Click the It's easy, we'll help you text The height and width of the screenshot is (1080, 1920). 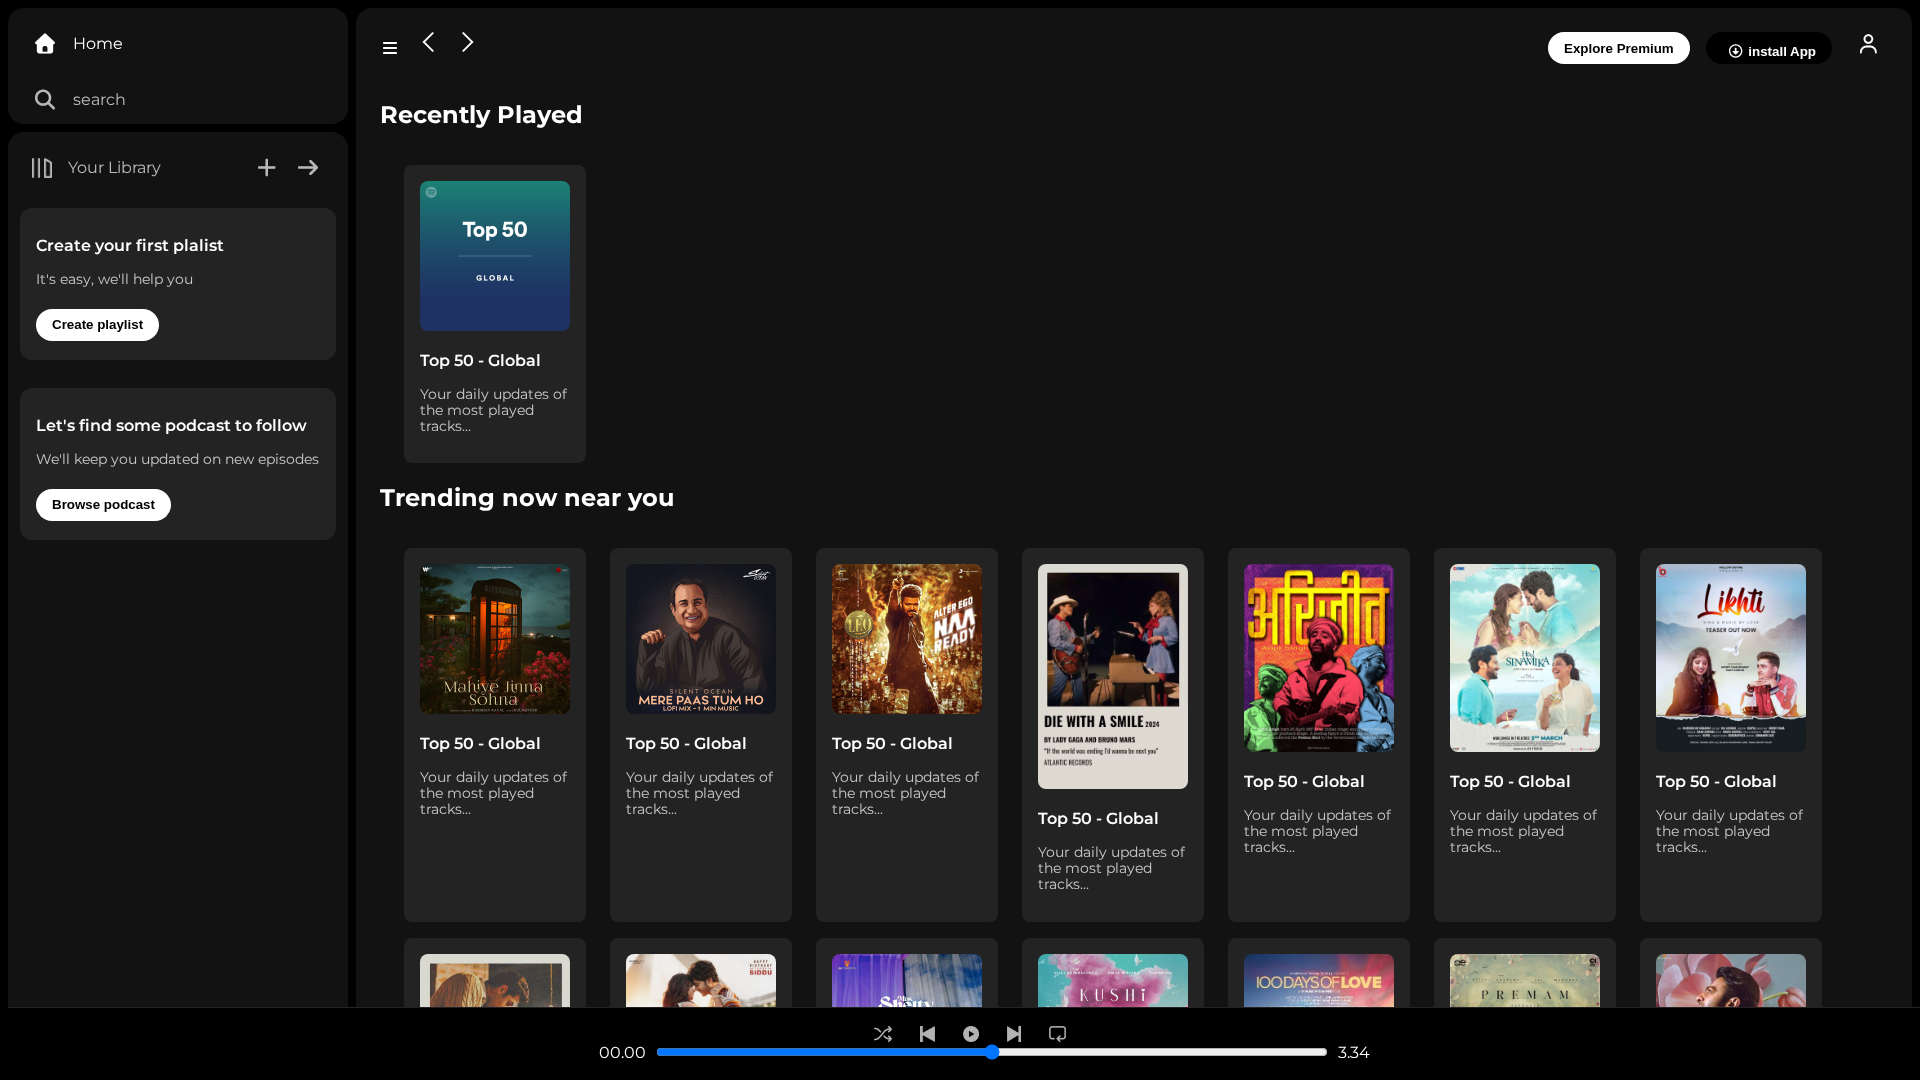point(114,280)
